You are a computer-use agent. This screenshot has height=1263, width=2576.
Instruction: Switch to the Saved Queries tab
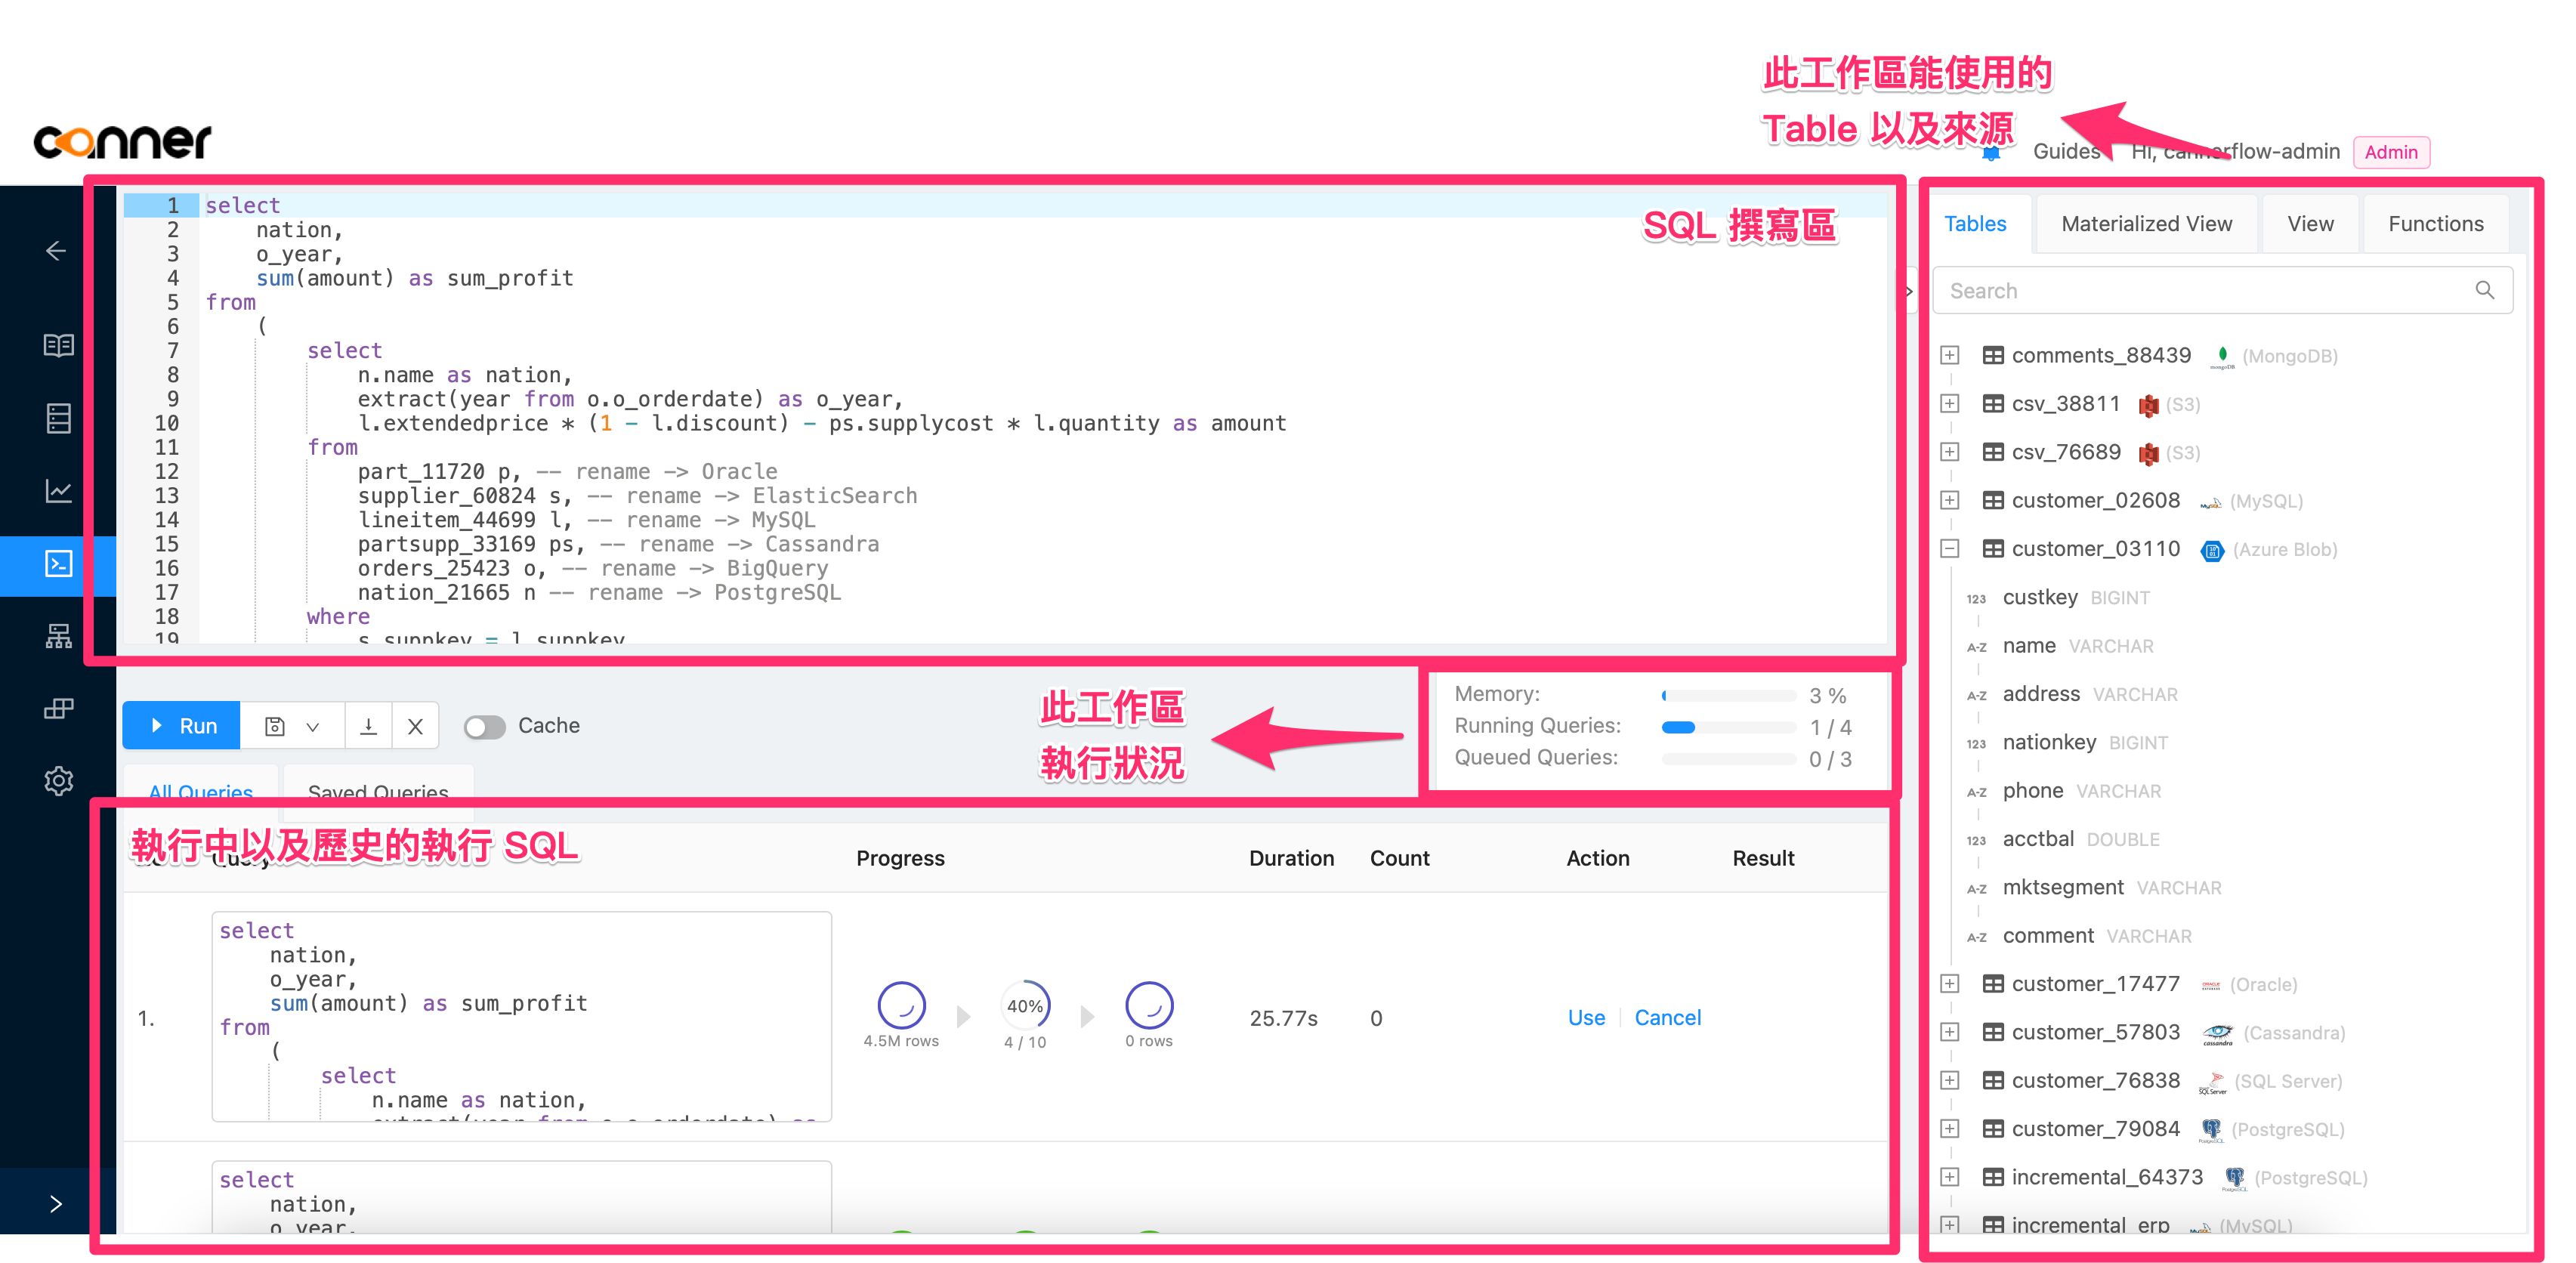376,793
